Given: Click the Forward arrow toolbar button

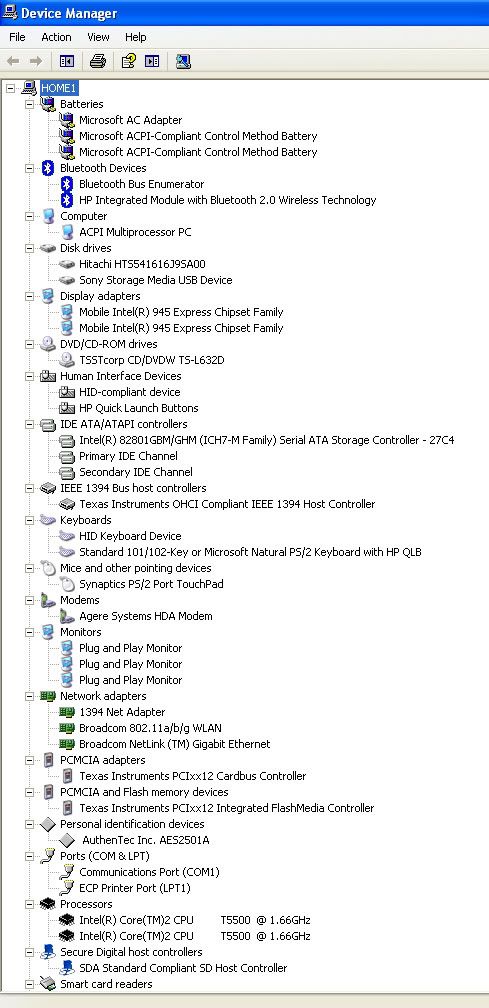Looking at the screenshot, I should 35,61.
